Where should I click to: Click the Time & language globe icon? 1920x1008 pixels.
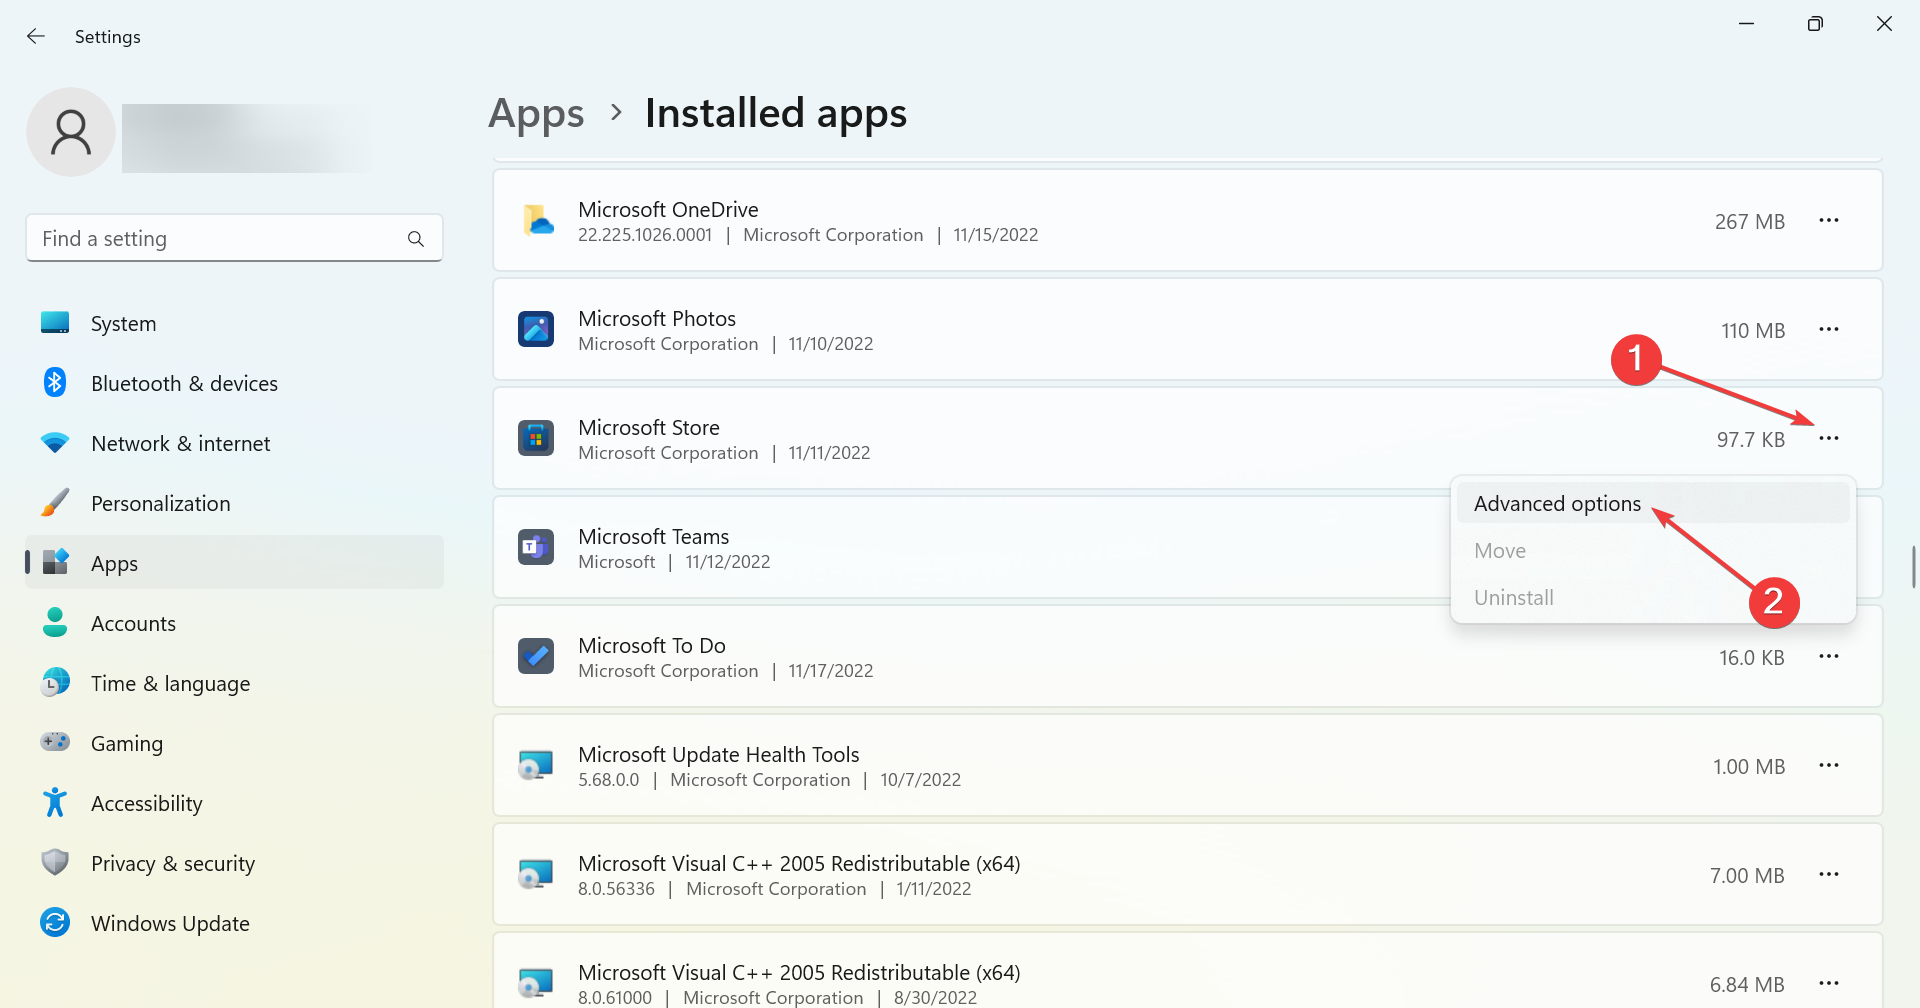[x=55, y=682]
